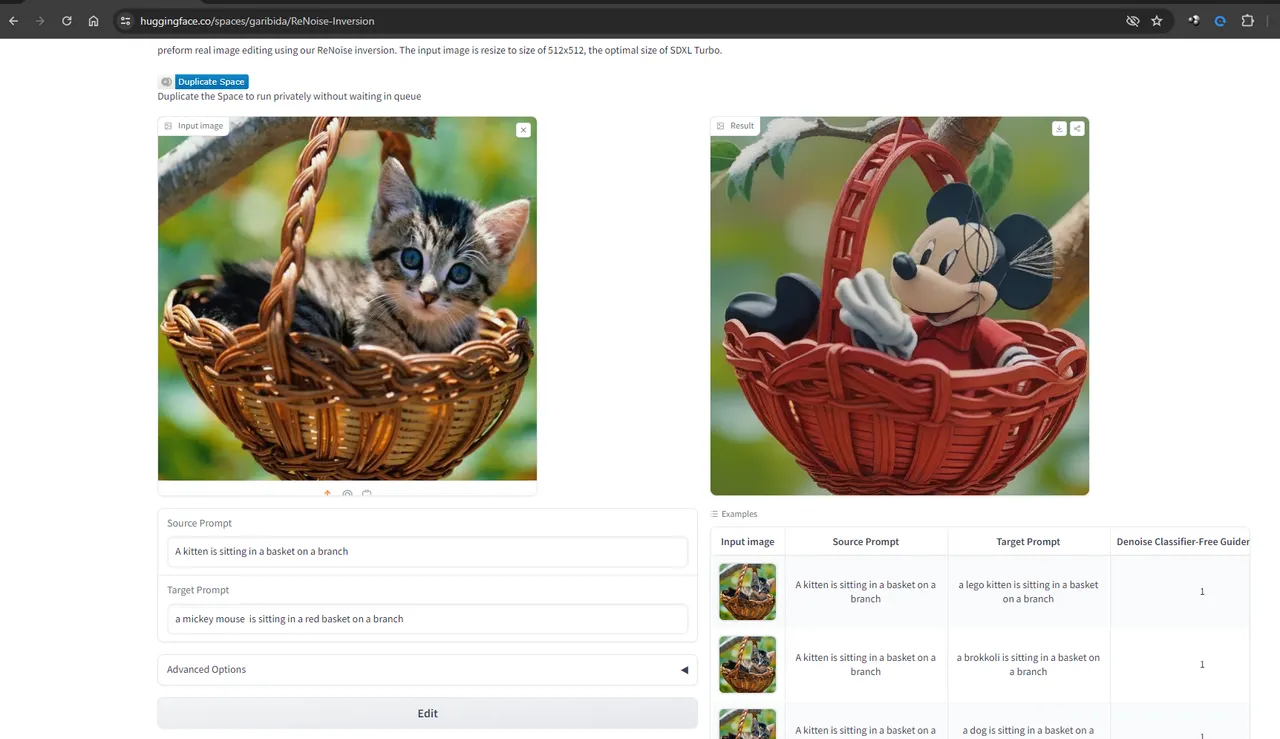
Task: Click the extension icon left of swirl
Action: click(1193, 20)
